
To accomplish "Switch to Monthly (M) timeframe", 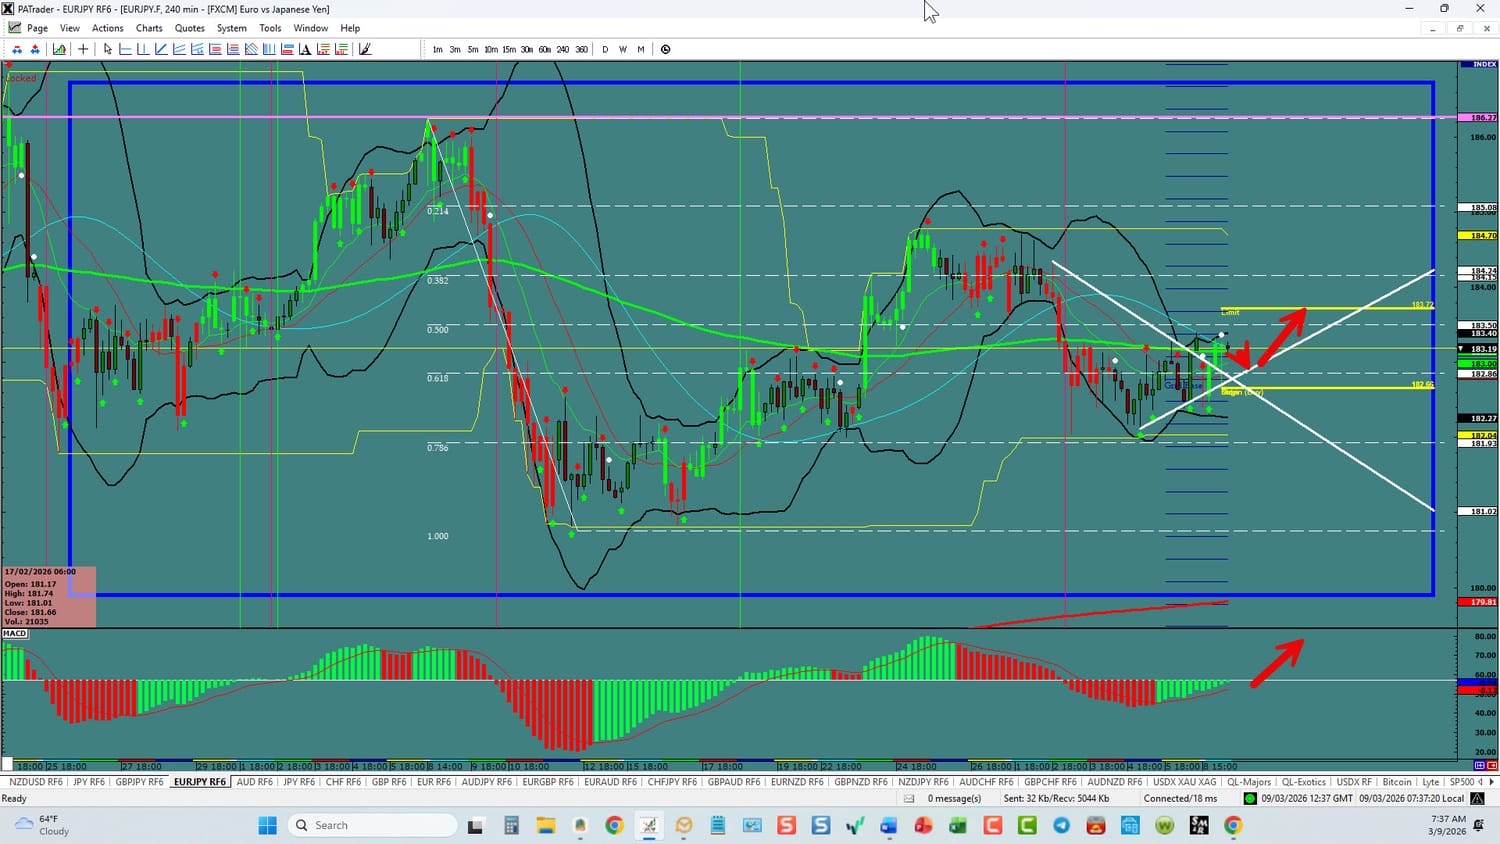I will point(641,49).
